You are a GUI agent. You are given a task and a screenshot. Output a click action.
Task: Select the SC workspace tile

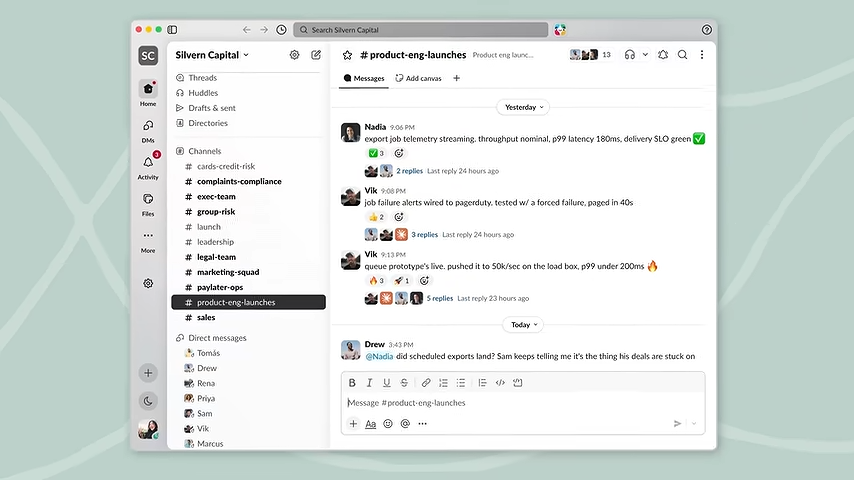[148, 56]
